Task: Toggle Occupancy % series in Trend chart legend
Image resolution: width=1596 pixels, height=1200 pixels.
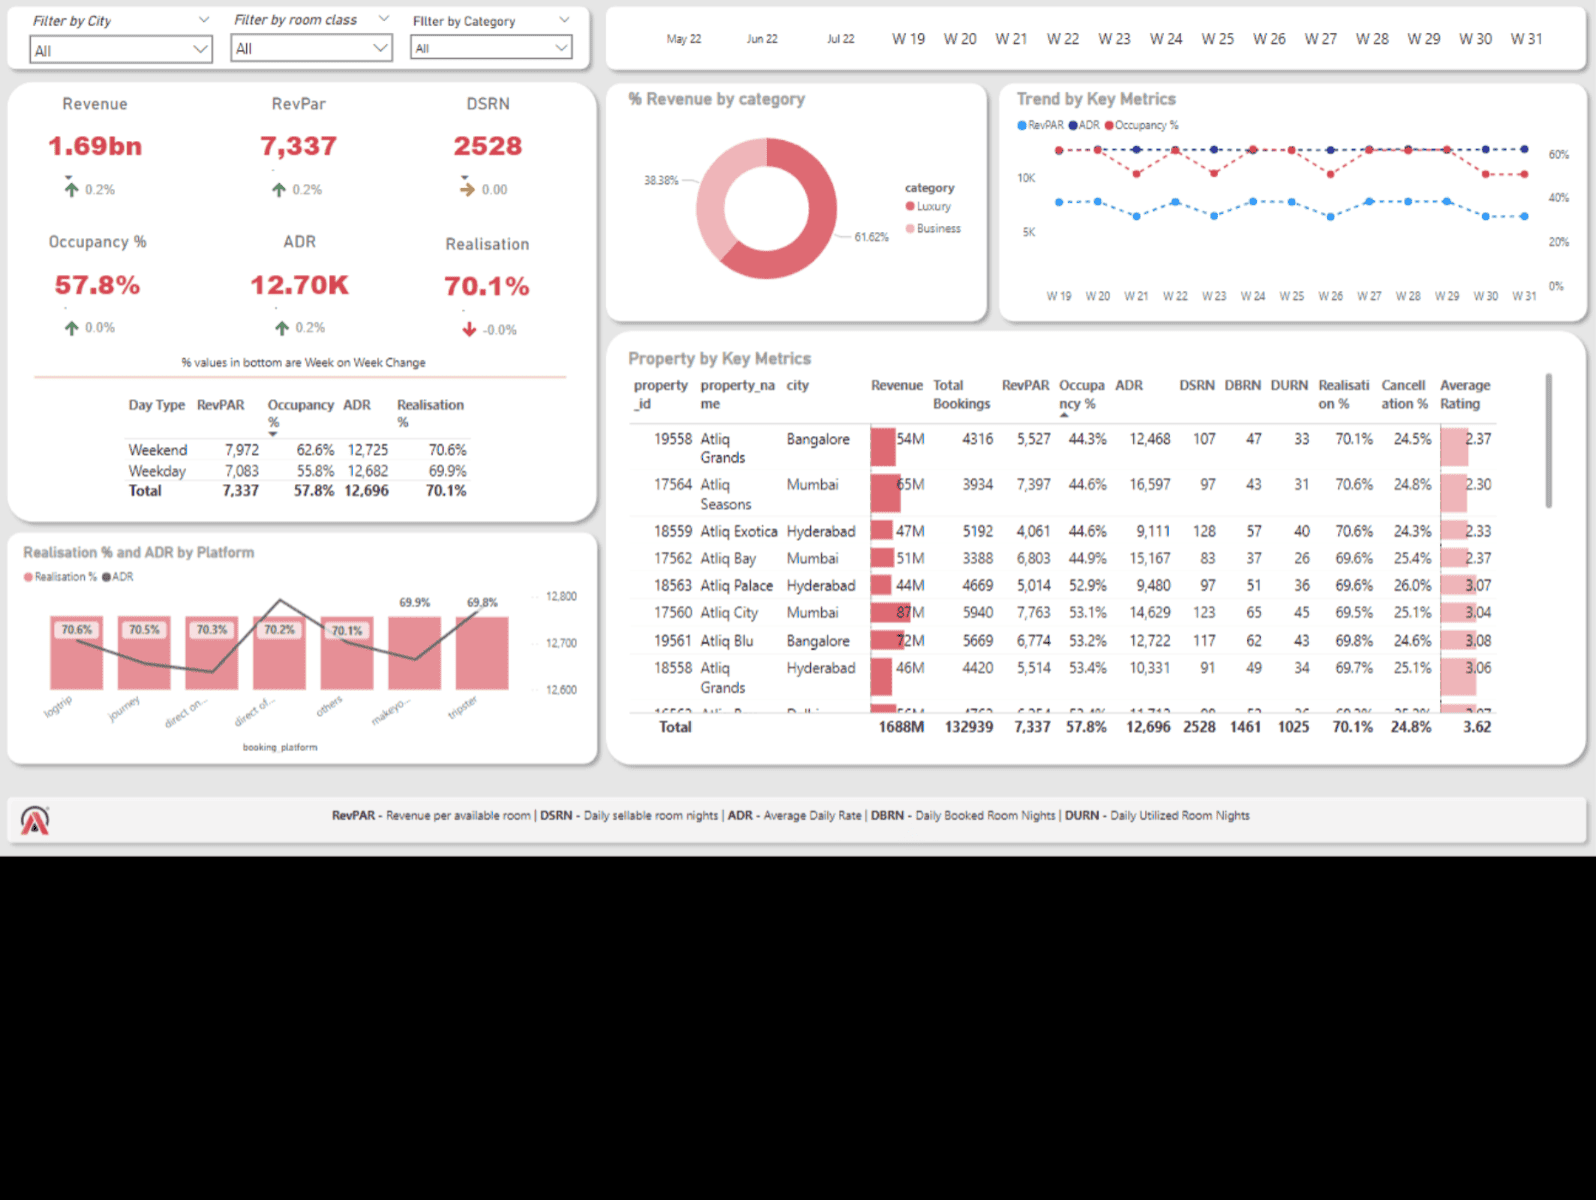Action: tap(1140, 125)
